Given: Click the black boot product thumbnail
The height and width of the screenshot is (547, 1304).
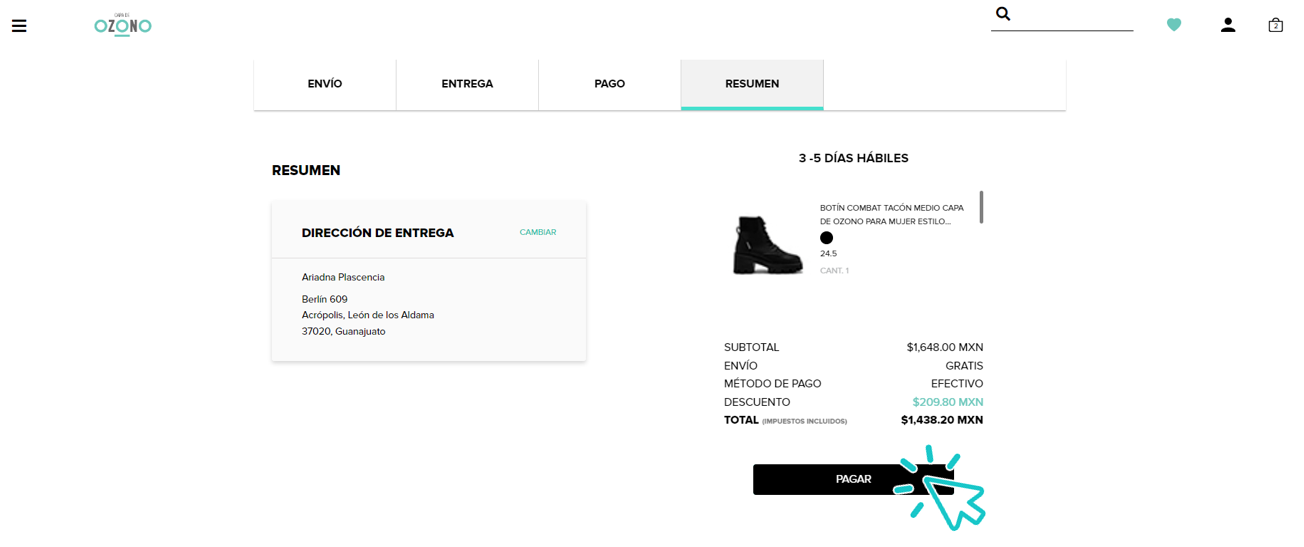Looking at the screenshot, I should point(768,243).
